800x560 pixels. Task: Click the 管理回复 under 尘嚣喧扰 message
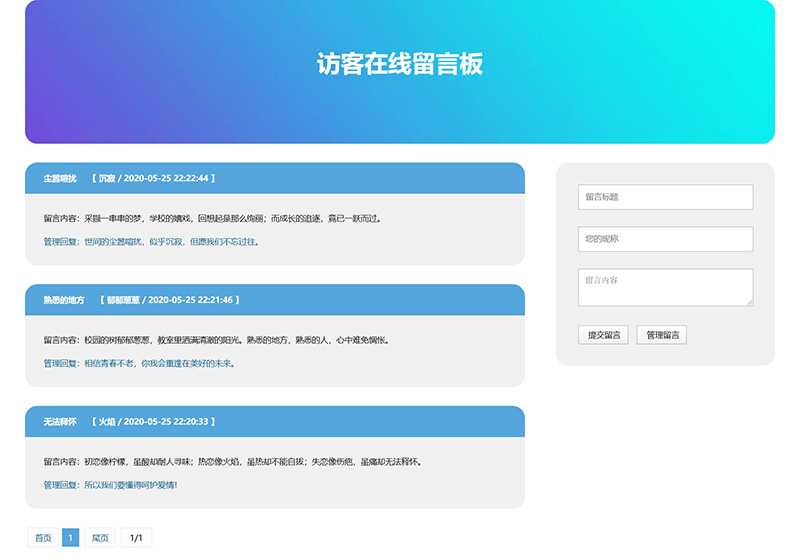pyautogui.click(x=60, y=241)
